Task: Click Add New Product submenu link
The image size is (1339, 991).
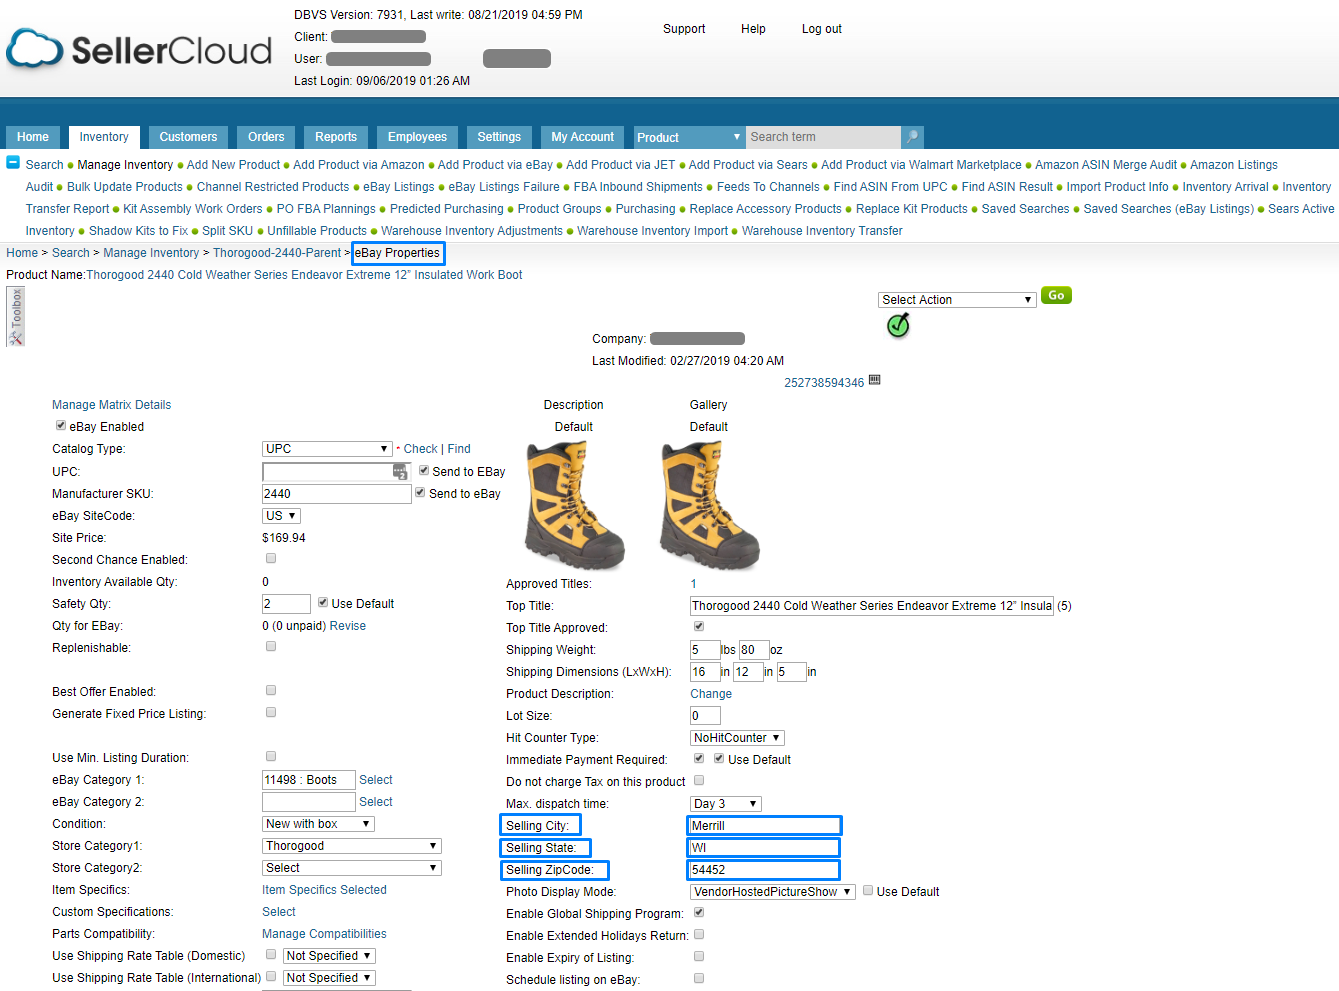Action: pos(233,165)
